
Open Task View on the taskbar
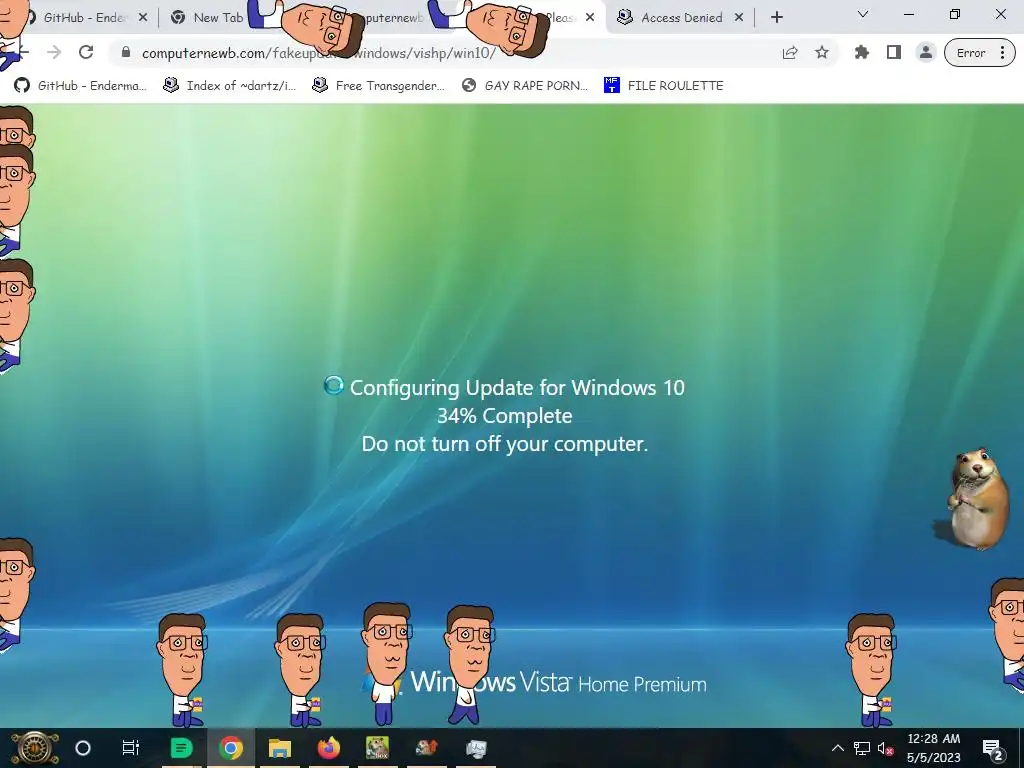[131, 748]
